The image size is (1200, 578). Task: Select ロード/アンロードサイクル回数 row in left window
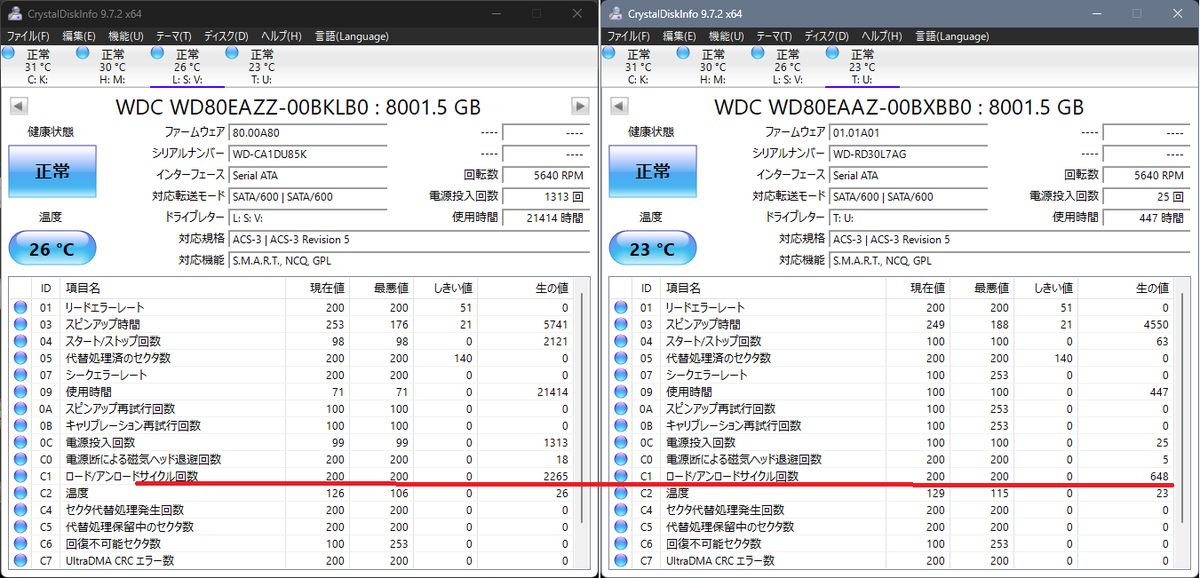293,476
